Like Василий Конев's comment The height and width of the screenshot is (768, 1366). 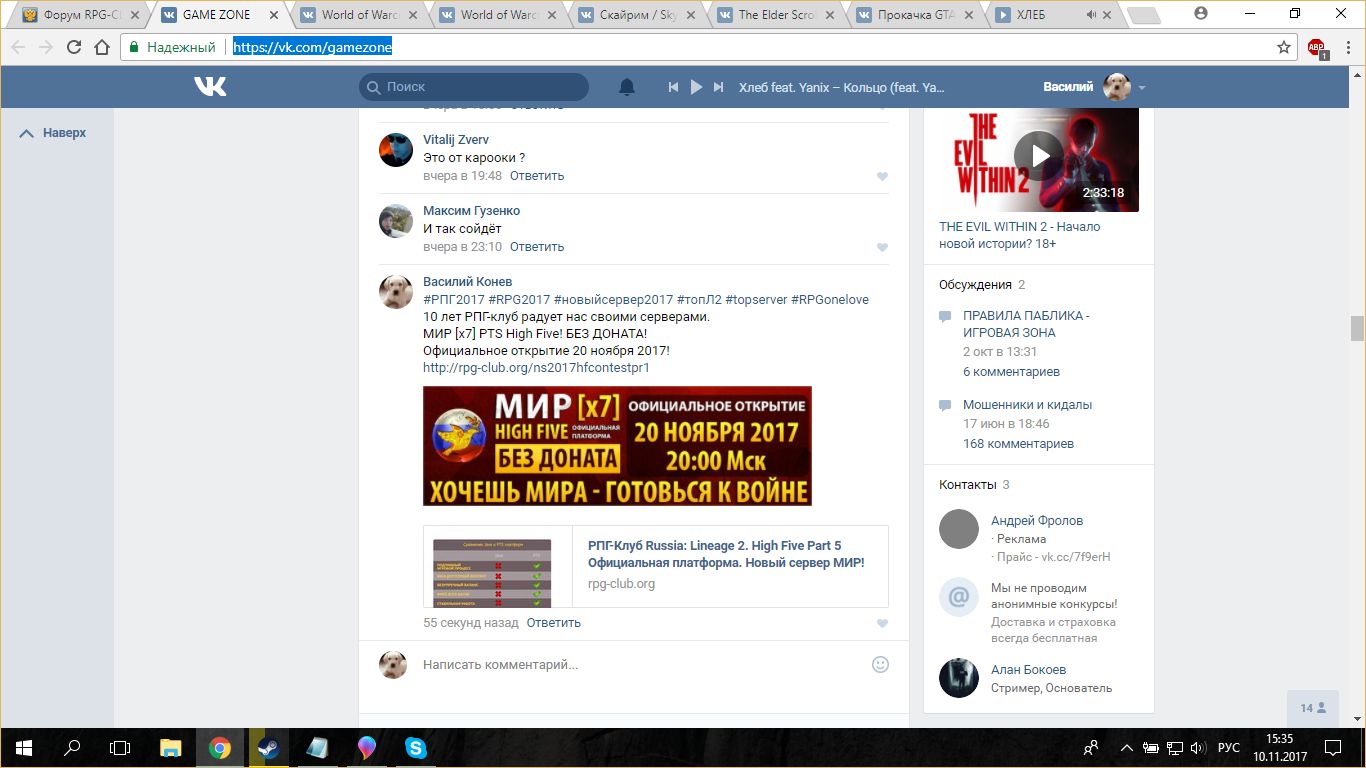click(x=882, y=623)
